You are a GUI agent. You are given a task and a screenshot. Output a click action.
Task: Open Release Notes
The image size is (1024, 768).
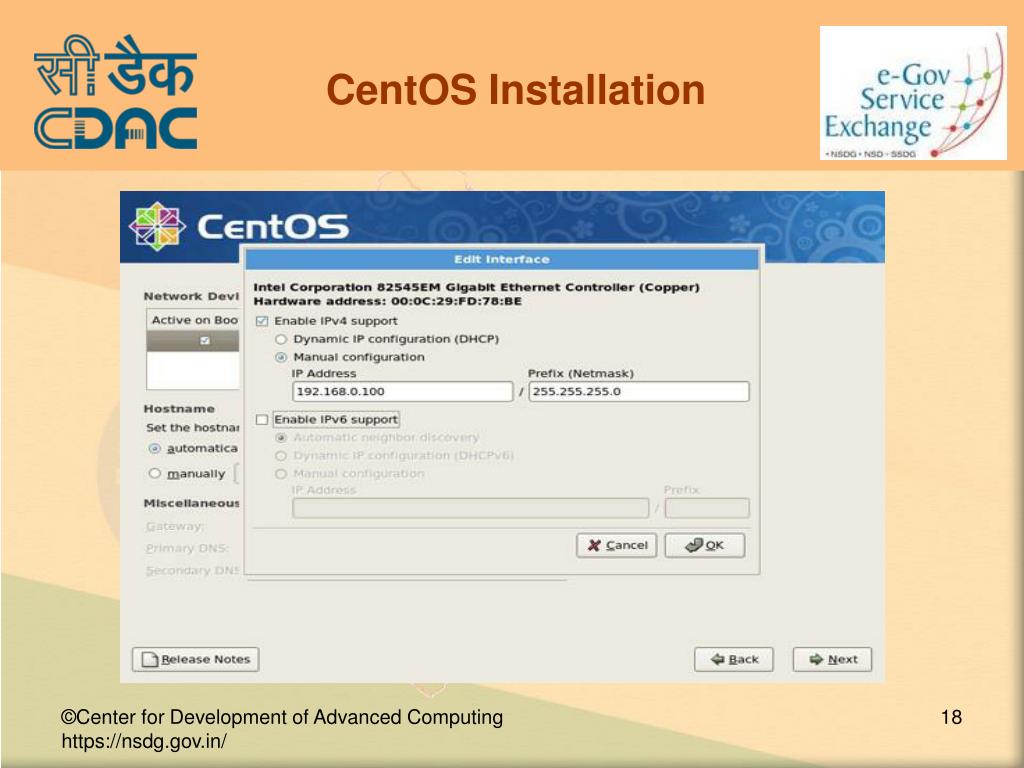(x=195, y=659)
